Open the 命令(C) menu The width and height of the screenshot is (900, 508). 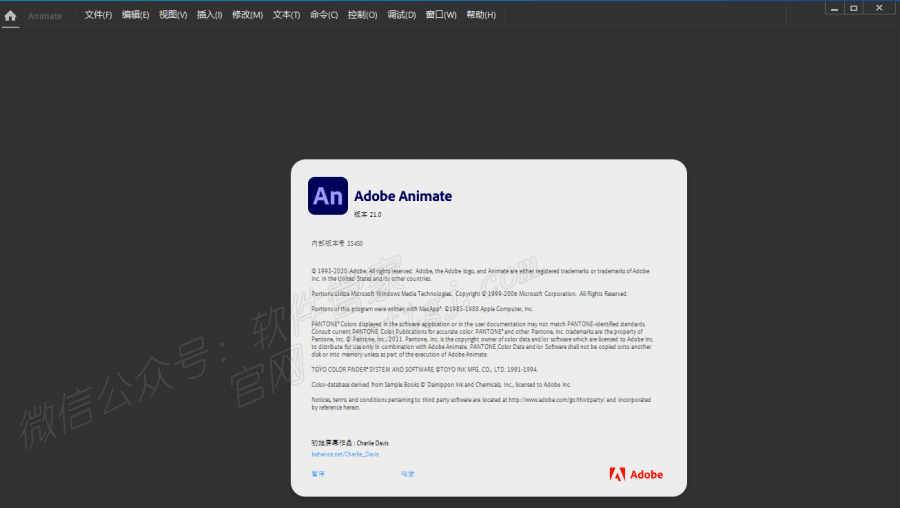click(x=324, y=15)
